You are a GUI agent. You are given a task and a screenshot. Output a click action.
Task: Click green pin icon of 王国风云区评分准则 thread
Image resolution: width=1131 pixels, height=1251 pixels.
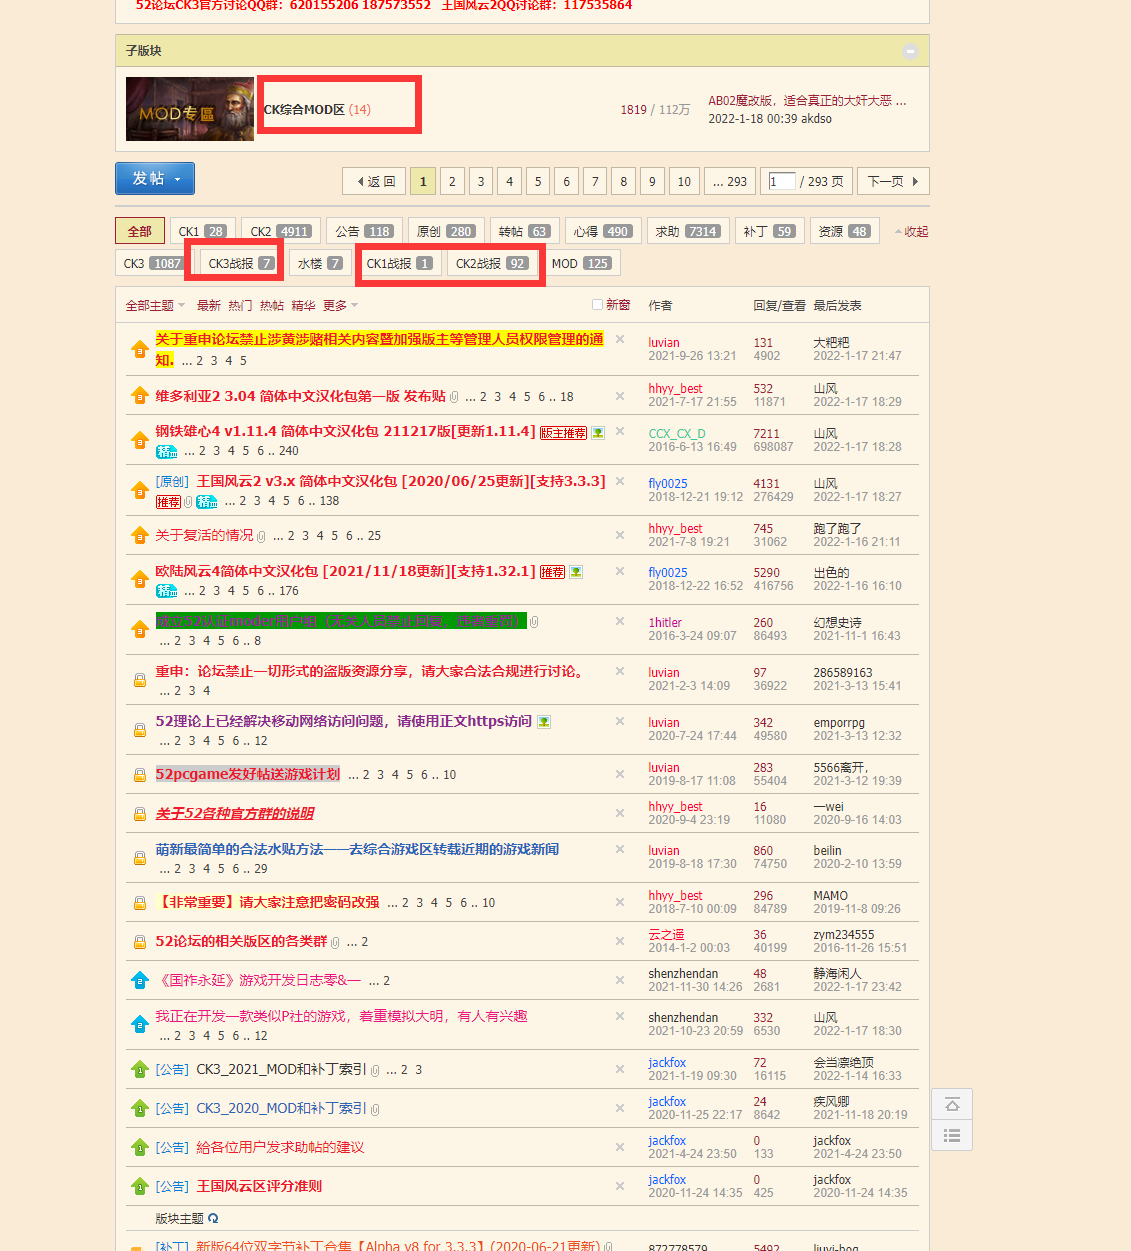tap(140, 1186)
